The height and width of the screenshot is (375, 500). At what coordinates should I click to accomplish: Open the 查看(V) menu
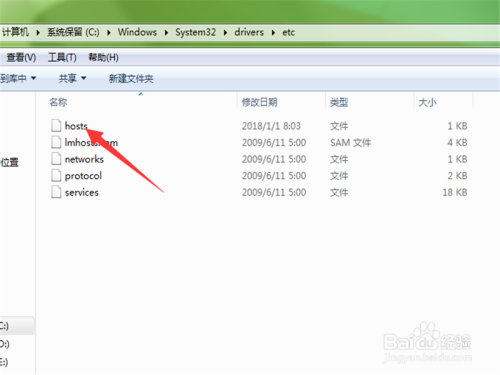21,58
